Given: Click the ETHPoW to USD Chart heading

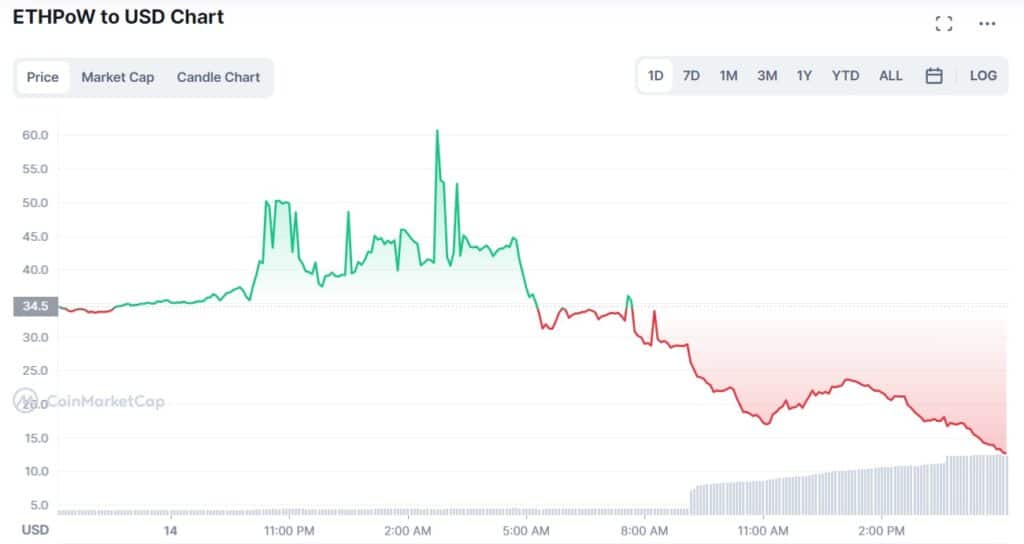Looking at the screenshot, I should 118,17.
